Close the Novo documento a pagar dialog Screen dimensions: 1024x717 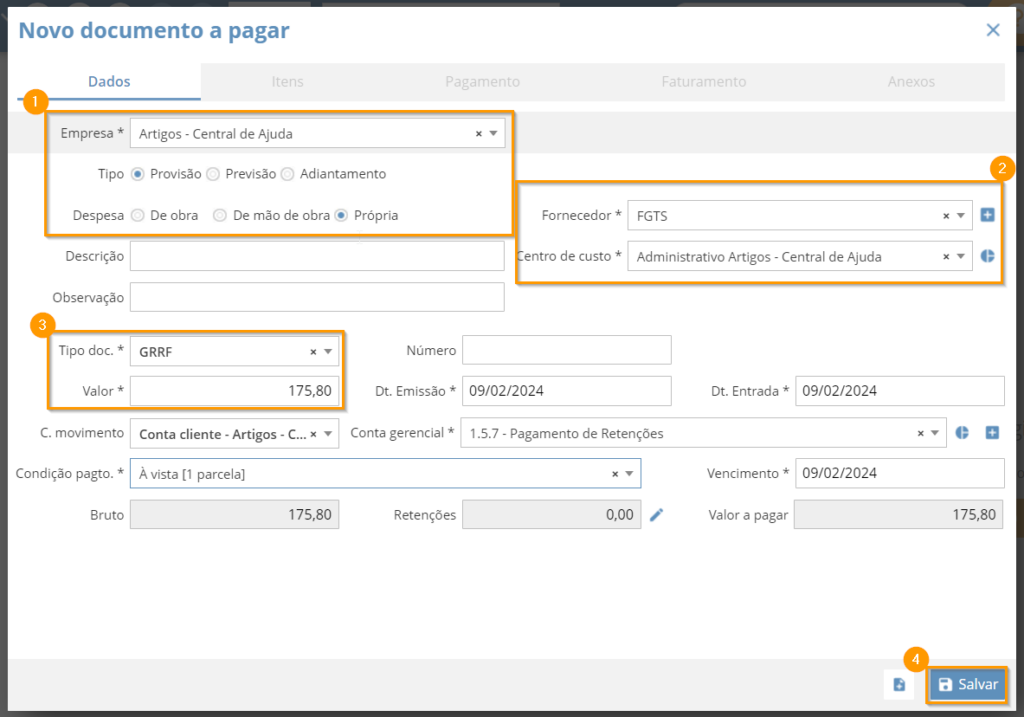993,30
